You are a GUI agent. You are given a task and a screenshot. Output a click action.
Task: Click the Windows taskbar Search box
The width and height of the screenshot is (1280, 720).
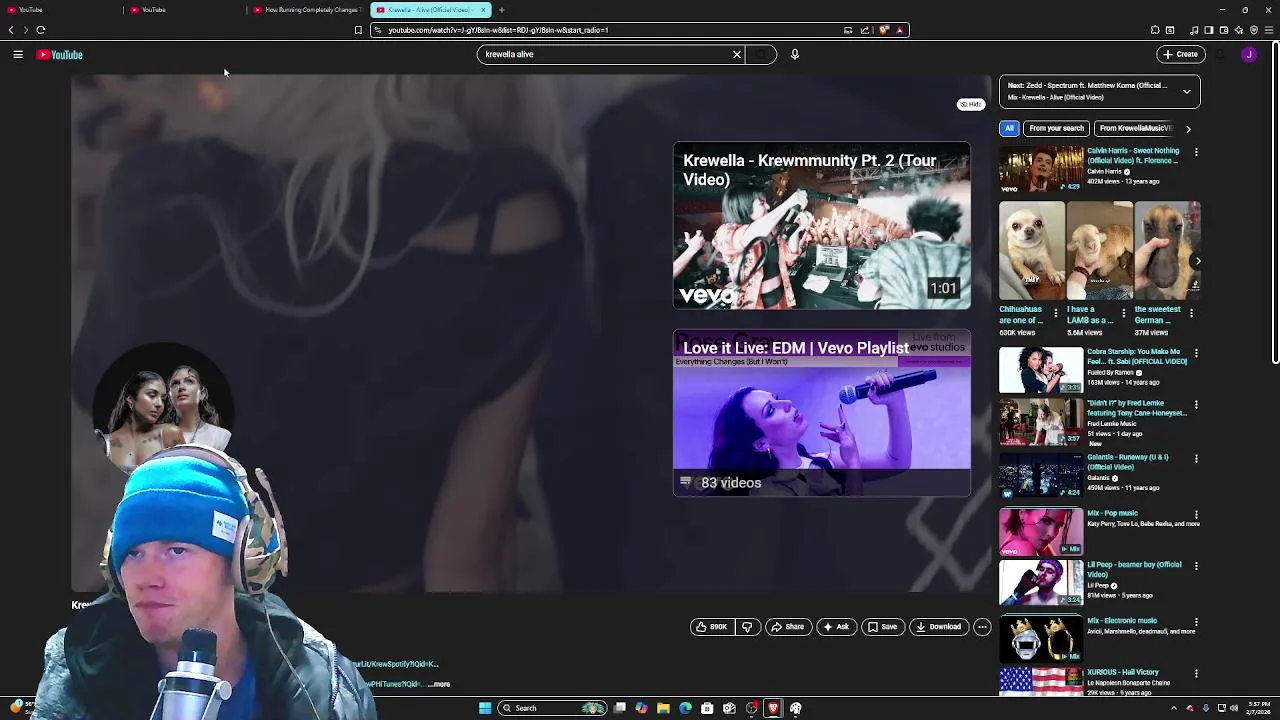coord(552,708)
